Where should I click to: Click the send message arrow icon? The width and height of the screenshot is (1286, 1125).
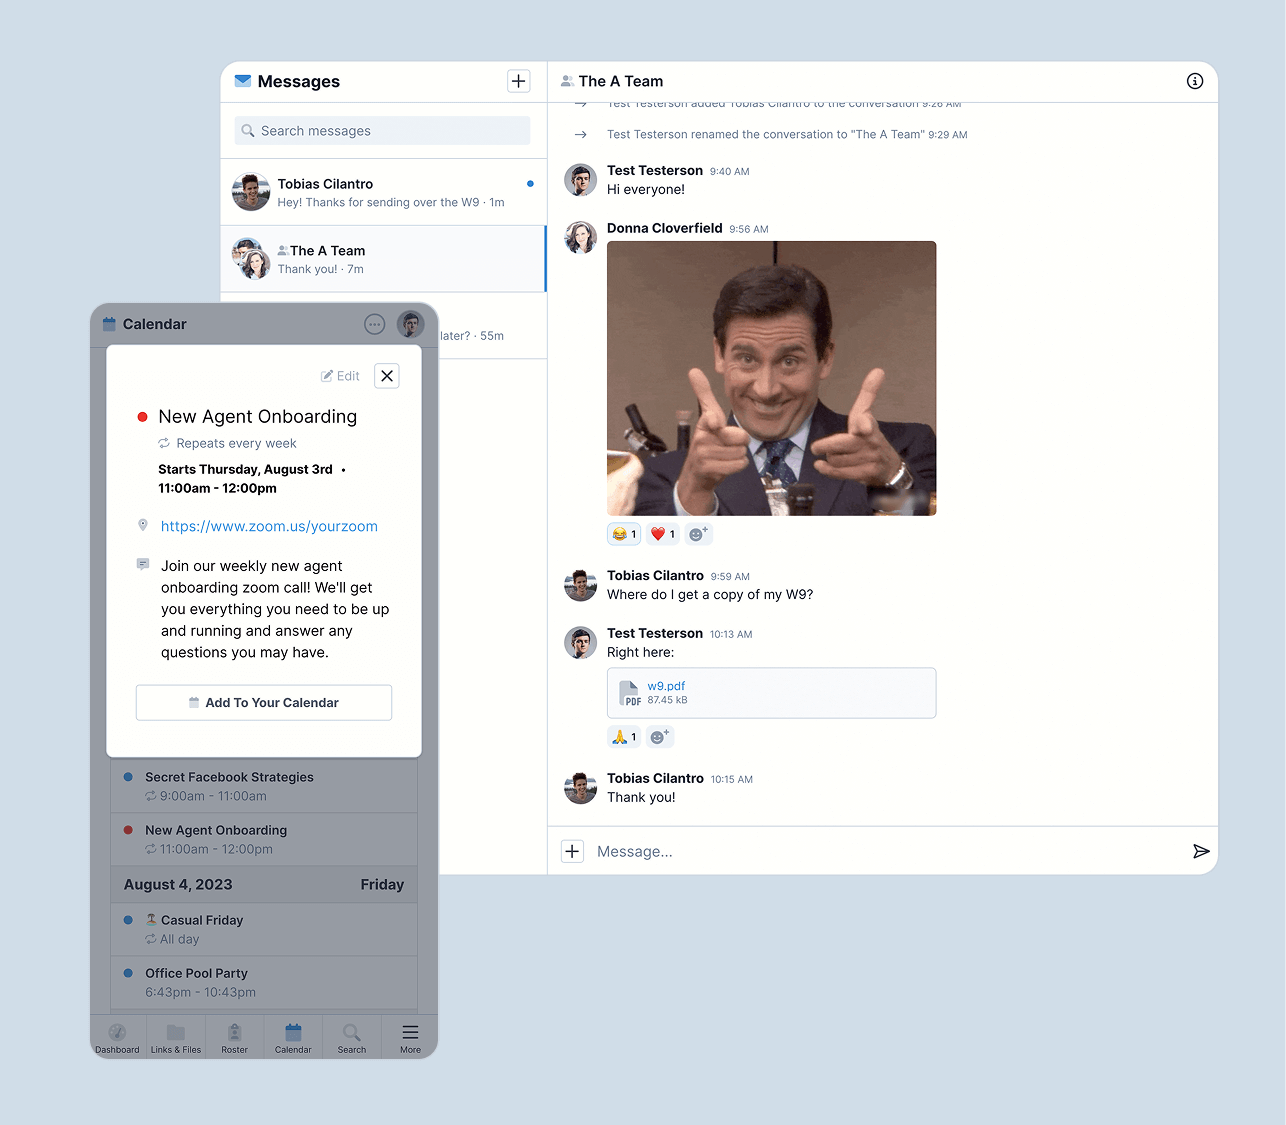1201,851
